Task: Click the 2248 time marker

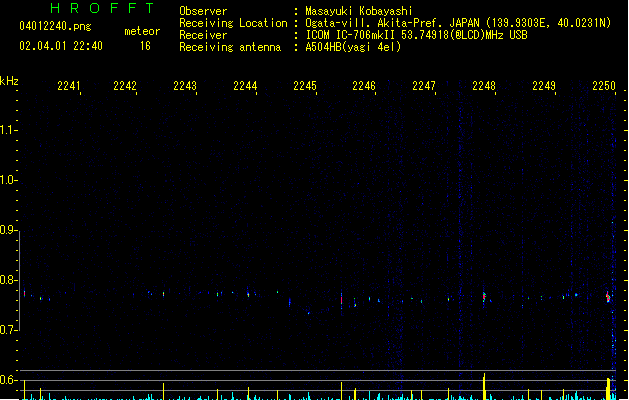Action: [484, 86]
